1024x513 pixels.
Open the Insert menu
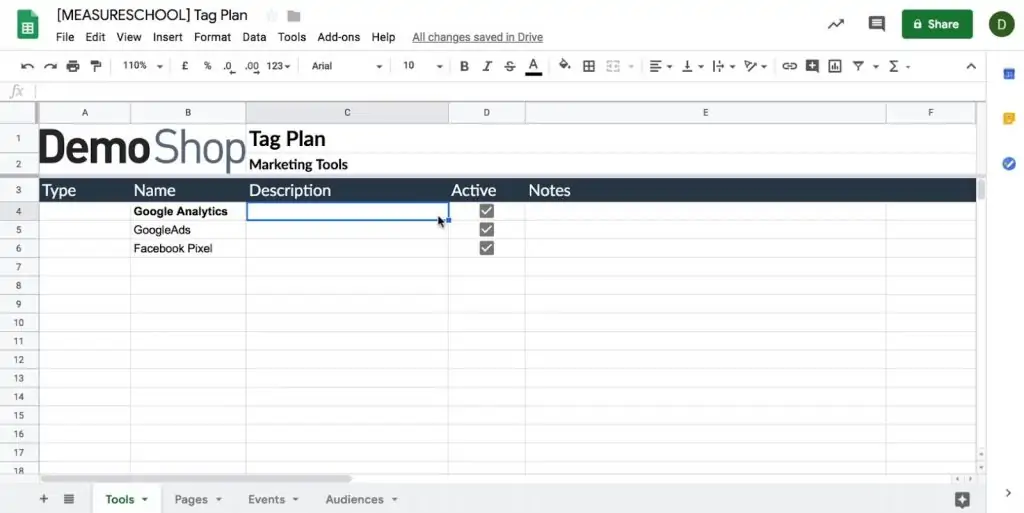point(168,37)
